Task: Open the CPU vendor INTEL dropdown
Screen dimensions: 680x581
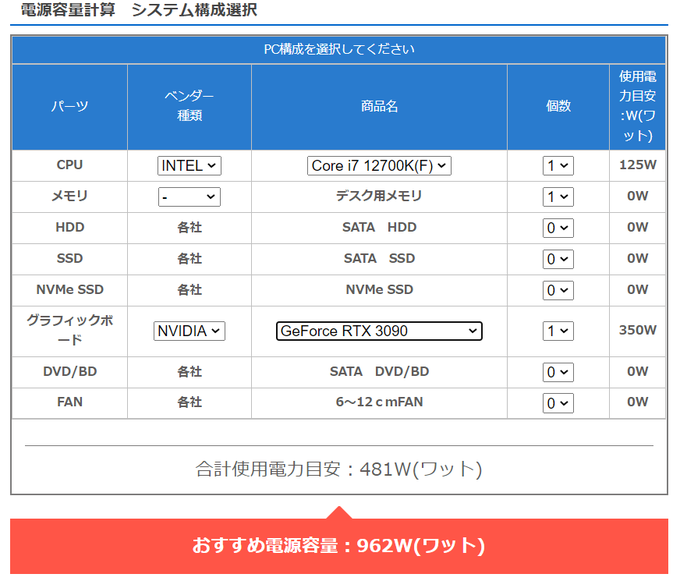Action: click(x=189, y=166)
